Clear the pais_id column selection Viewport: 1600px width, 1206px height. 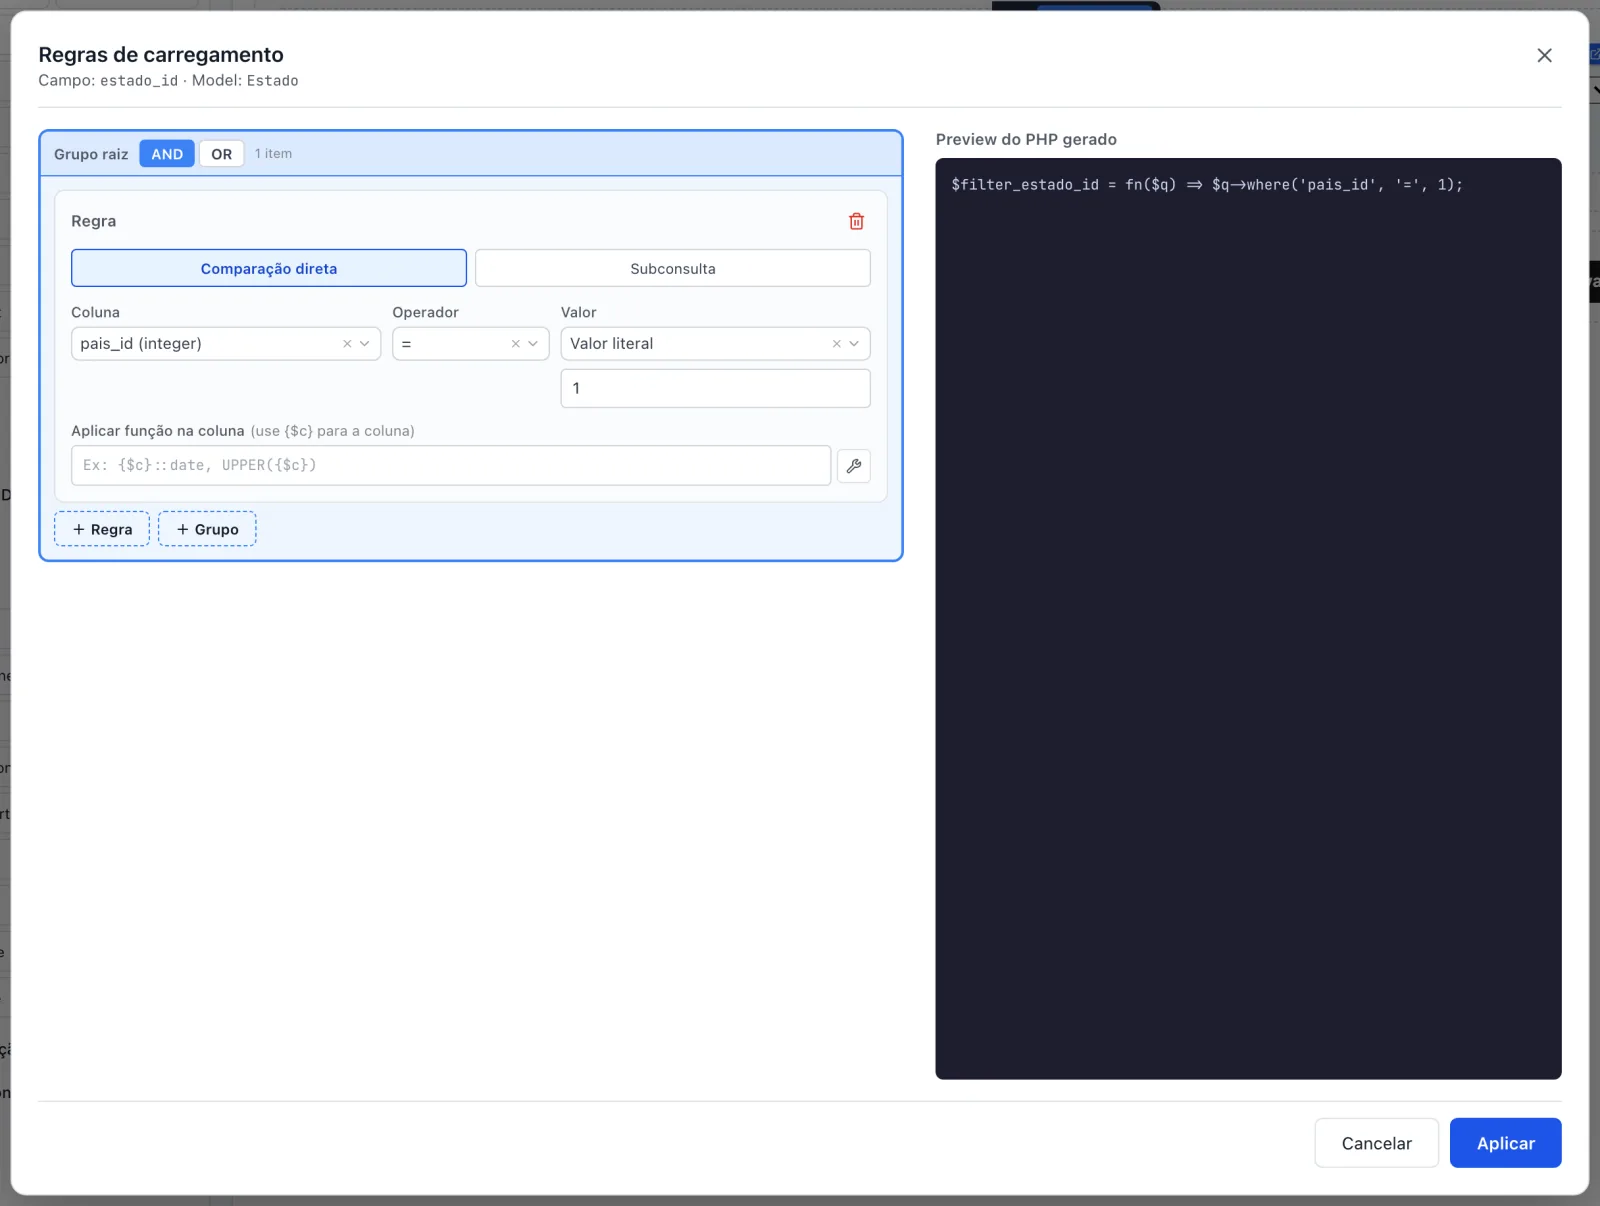(x=347, y=344)
